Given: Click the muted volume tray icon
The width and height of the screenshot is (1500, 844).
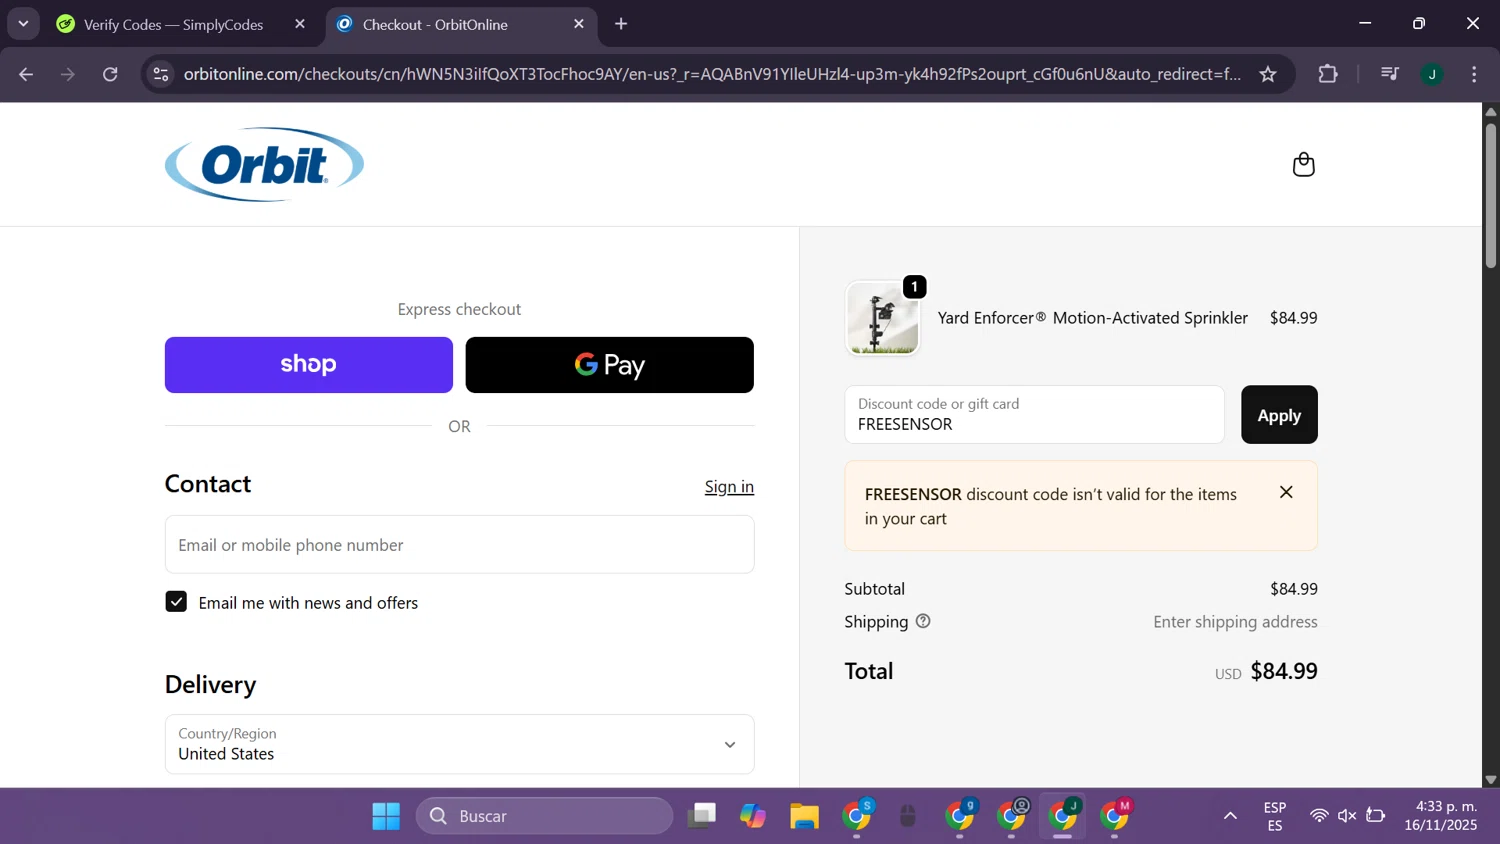Looking at the screenshot, I should click(1347, 816).
